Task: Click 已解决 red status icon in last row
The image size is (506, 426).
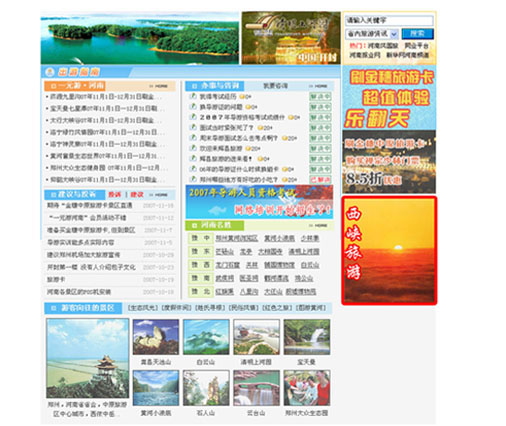Action: [320, 180]
